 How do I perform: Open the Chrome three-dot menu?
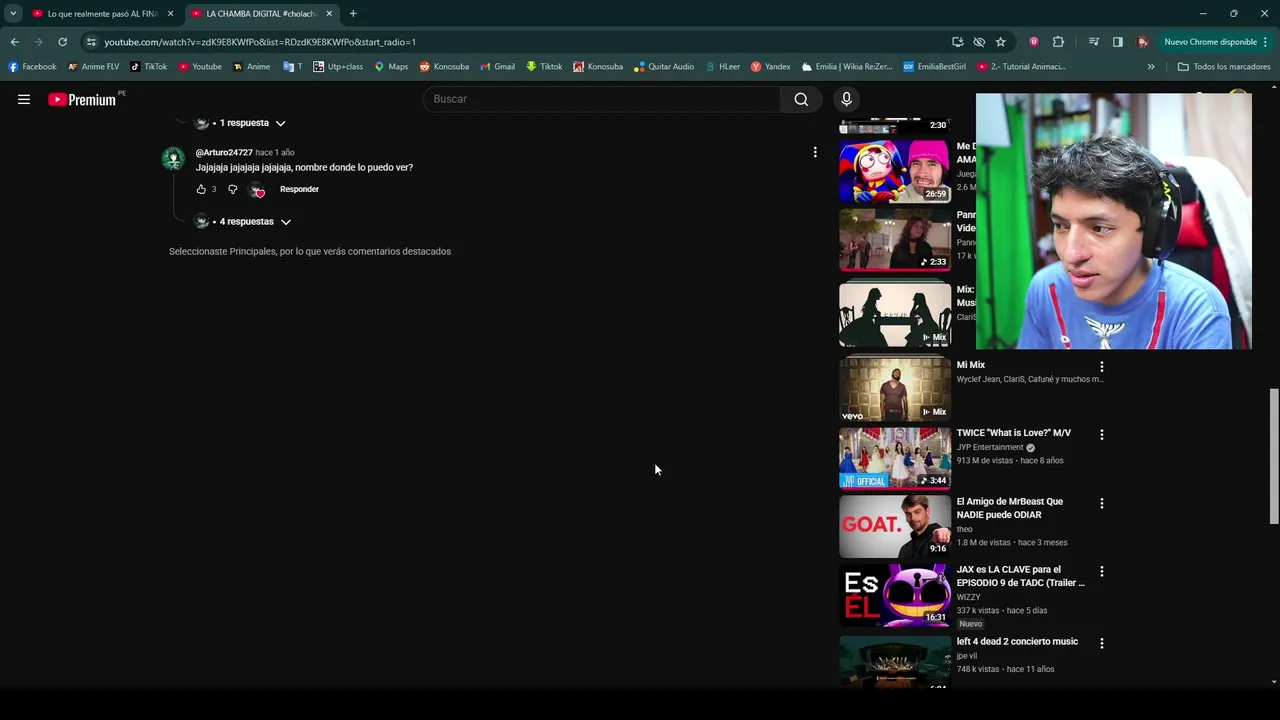(x=1266, y=42)
